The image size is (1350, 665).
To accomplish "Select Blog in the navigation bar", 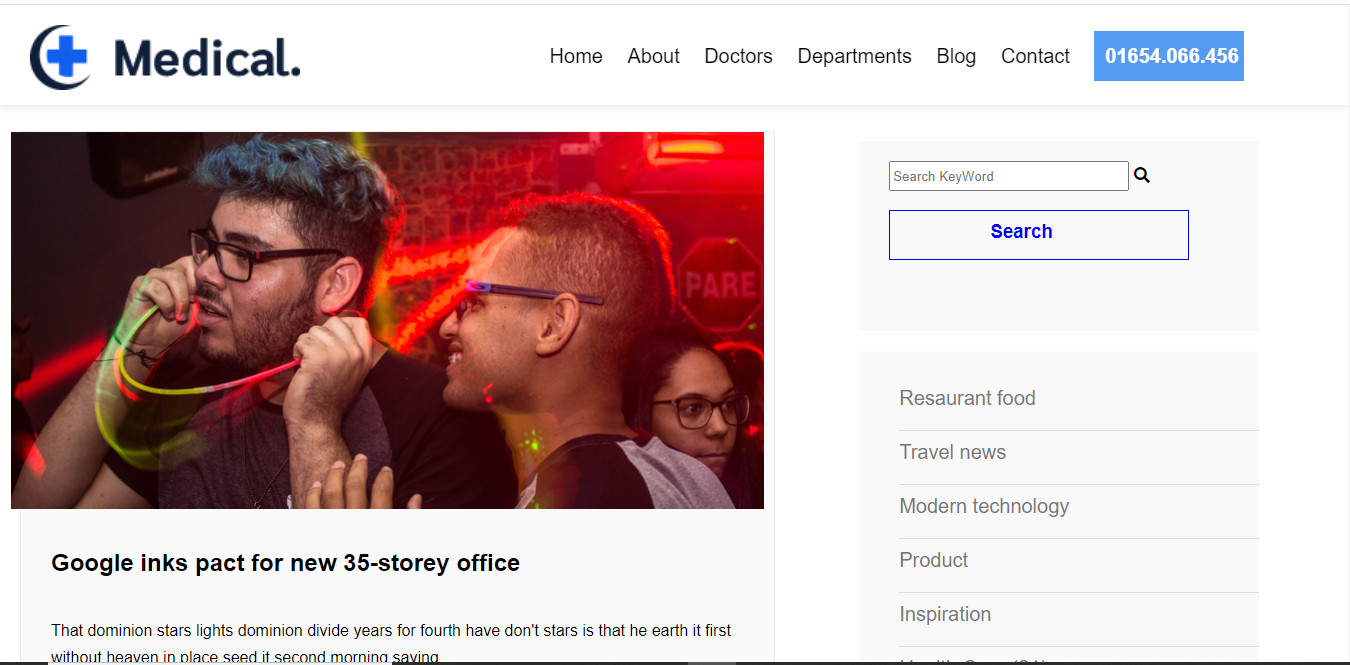I will coord(956,56).
